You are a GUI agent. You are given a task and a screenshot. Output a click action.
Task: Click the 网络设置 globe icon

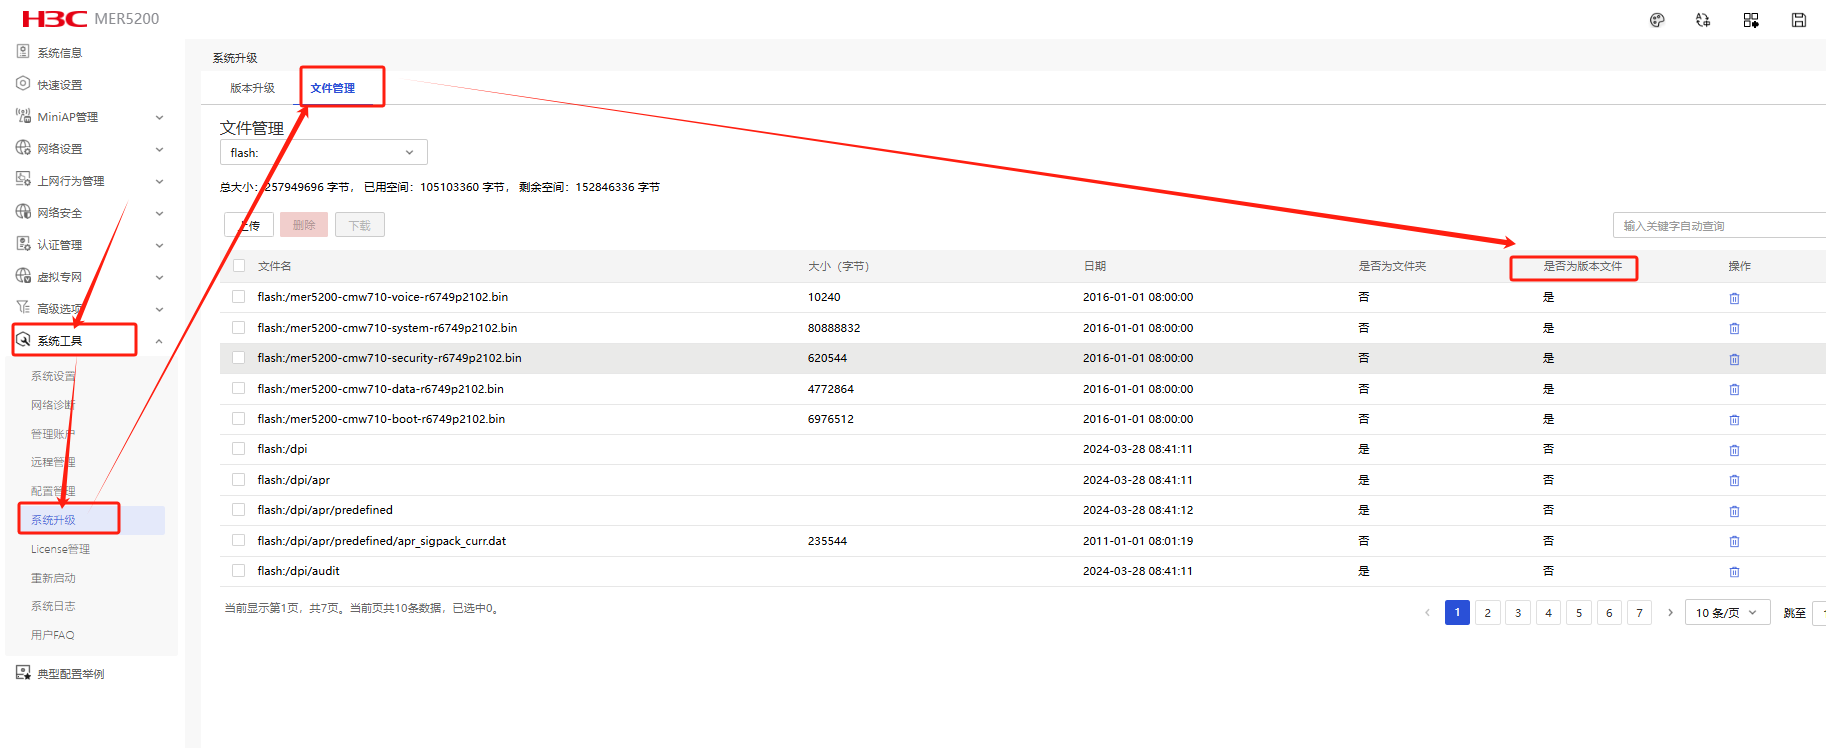pyautogui.click(x=23, y=148)
